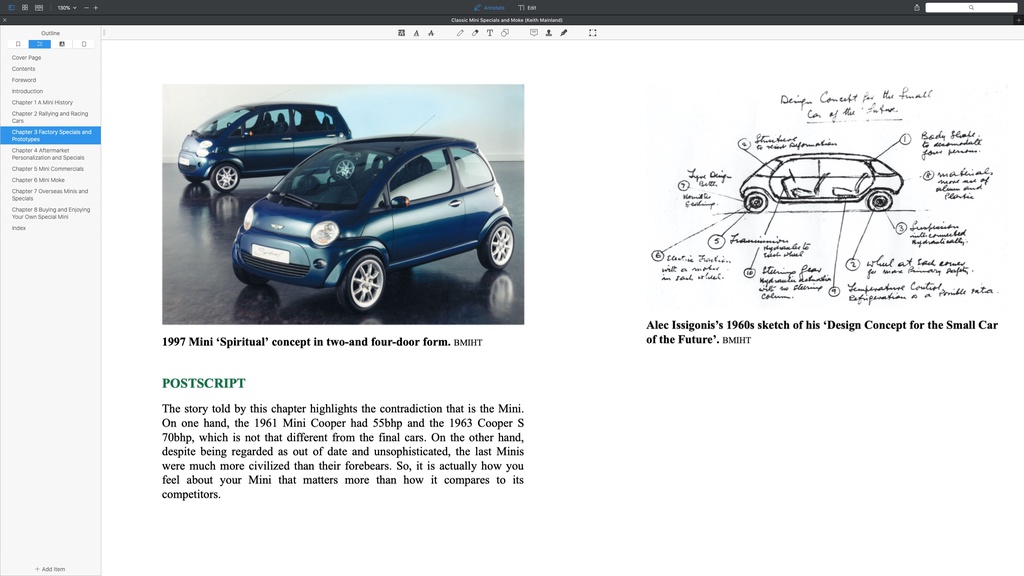Image resolution: width=1024 pixels, height=576 pixels.
Task: Open the 130% zoom level dropdown
Action: (x=66, y=7)
